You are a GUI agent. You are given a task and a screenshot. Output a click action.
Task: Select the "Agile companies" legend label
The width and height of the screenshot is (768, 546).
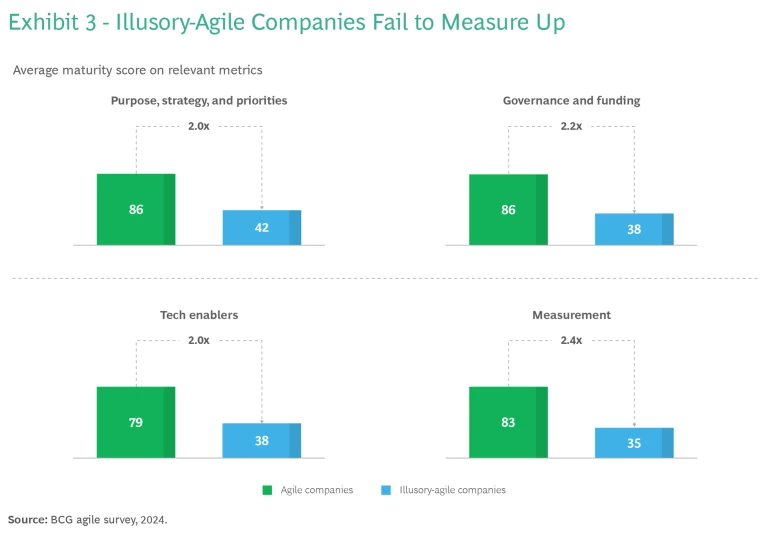pos(316,490)
